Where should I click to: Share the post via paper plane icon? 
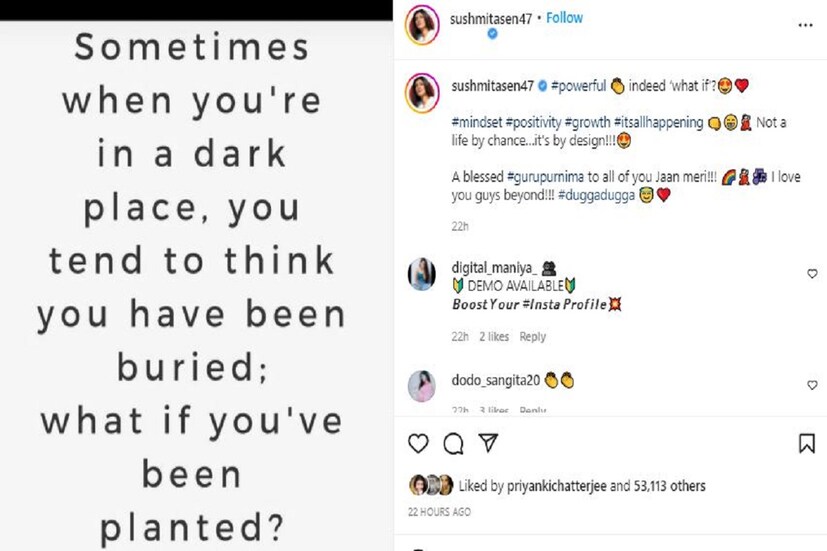point(488,443)
